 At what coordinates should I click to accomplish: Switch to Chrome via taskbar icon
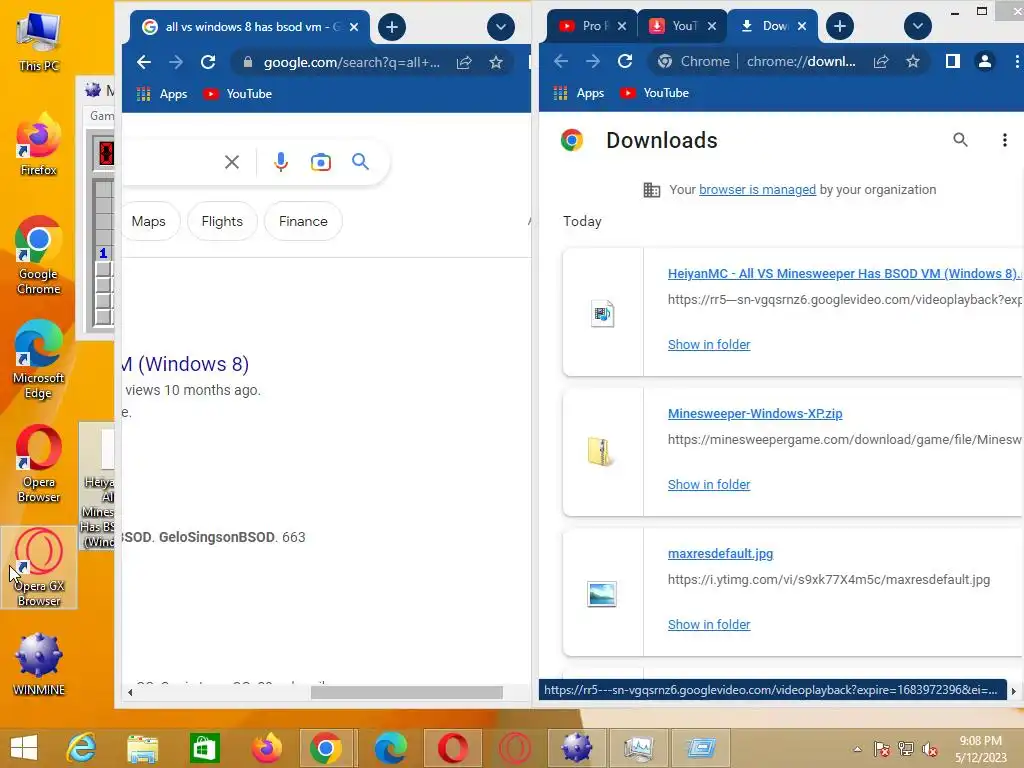326,748
